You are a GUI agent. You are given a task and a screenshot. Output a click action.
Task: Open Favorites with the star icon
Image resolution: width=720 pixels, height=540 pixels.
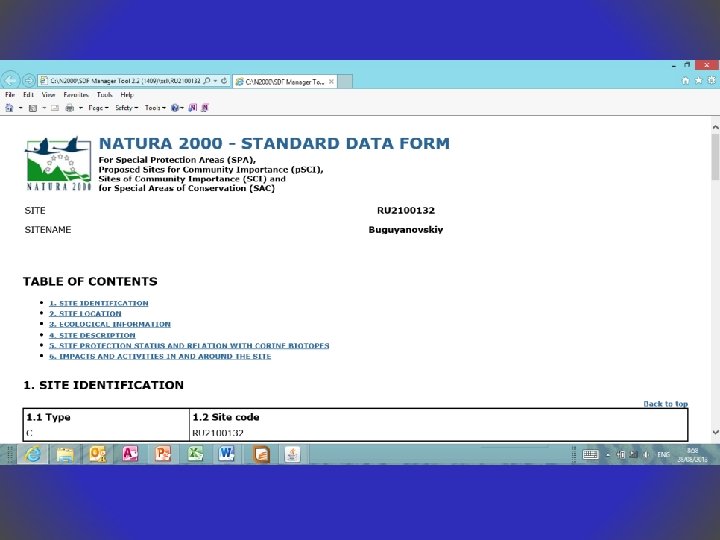click(x=698, y=80)
